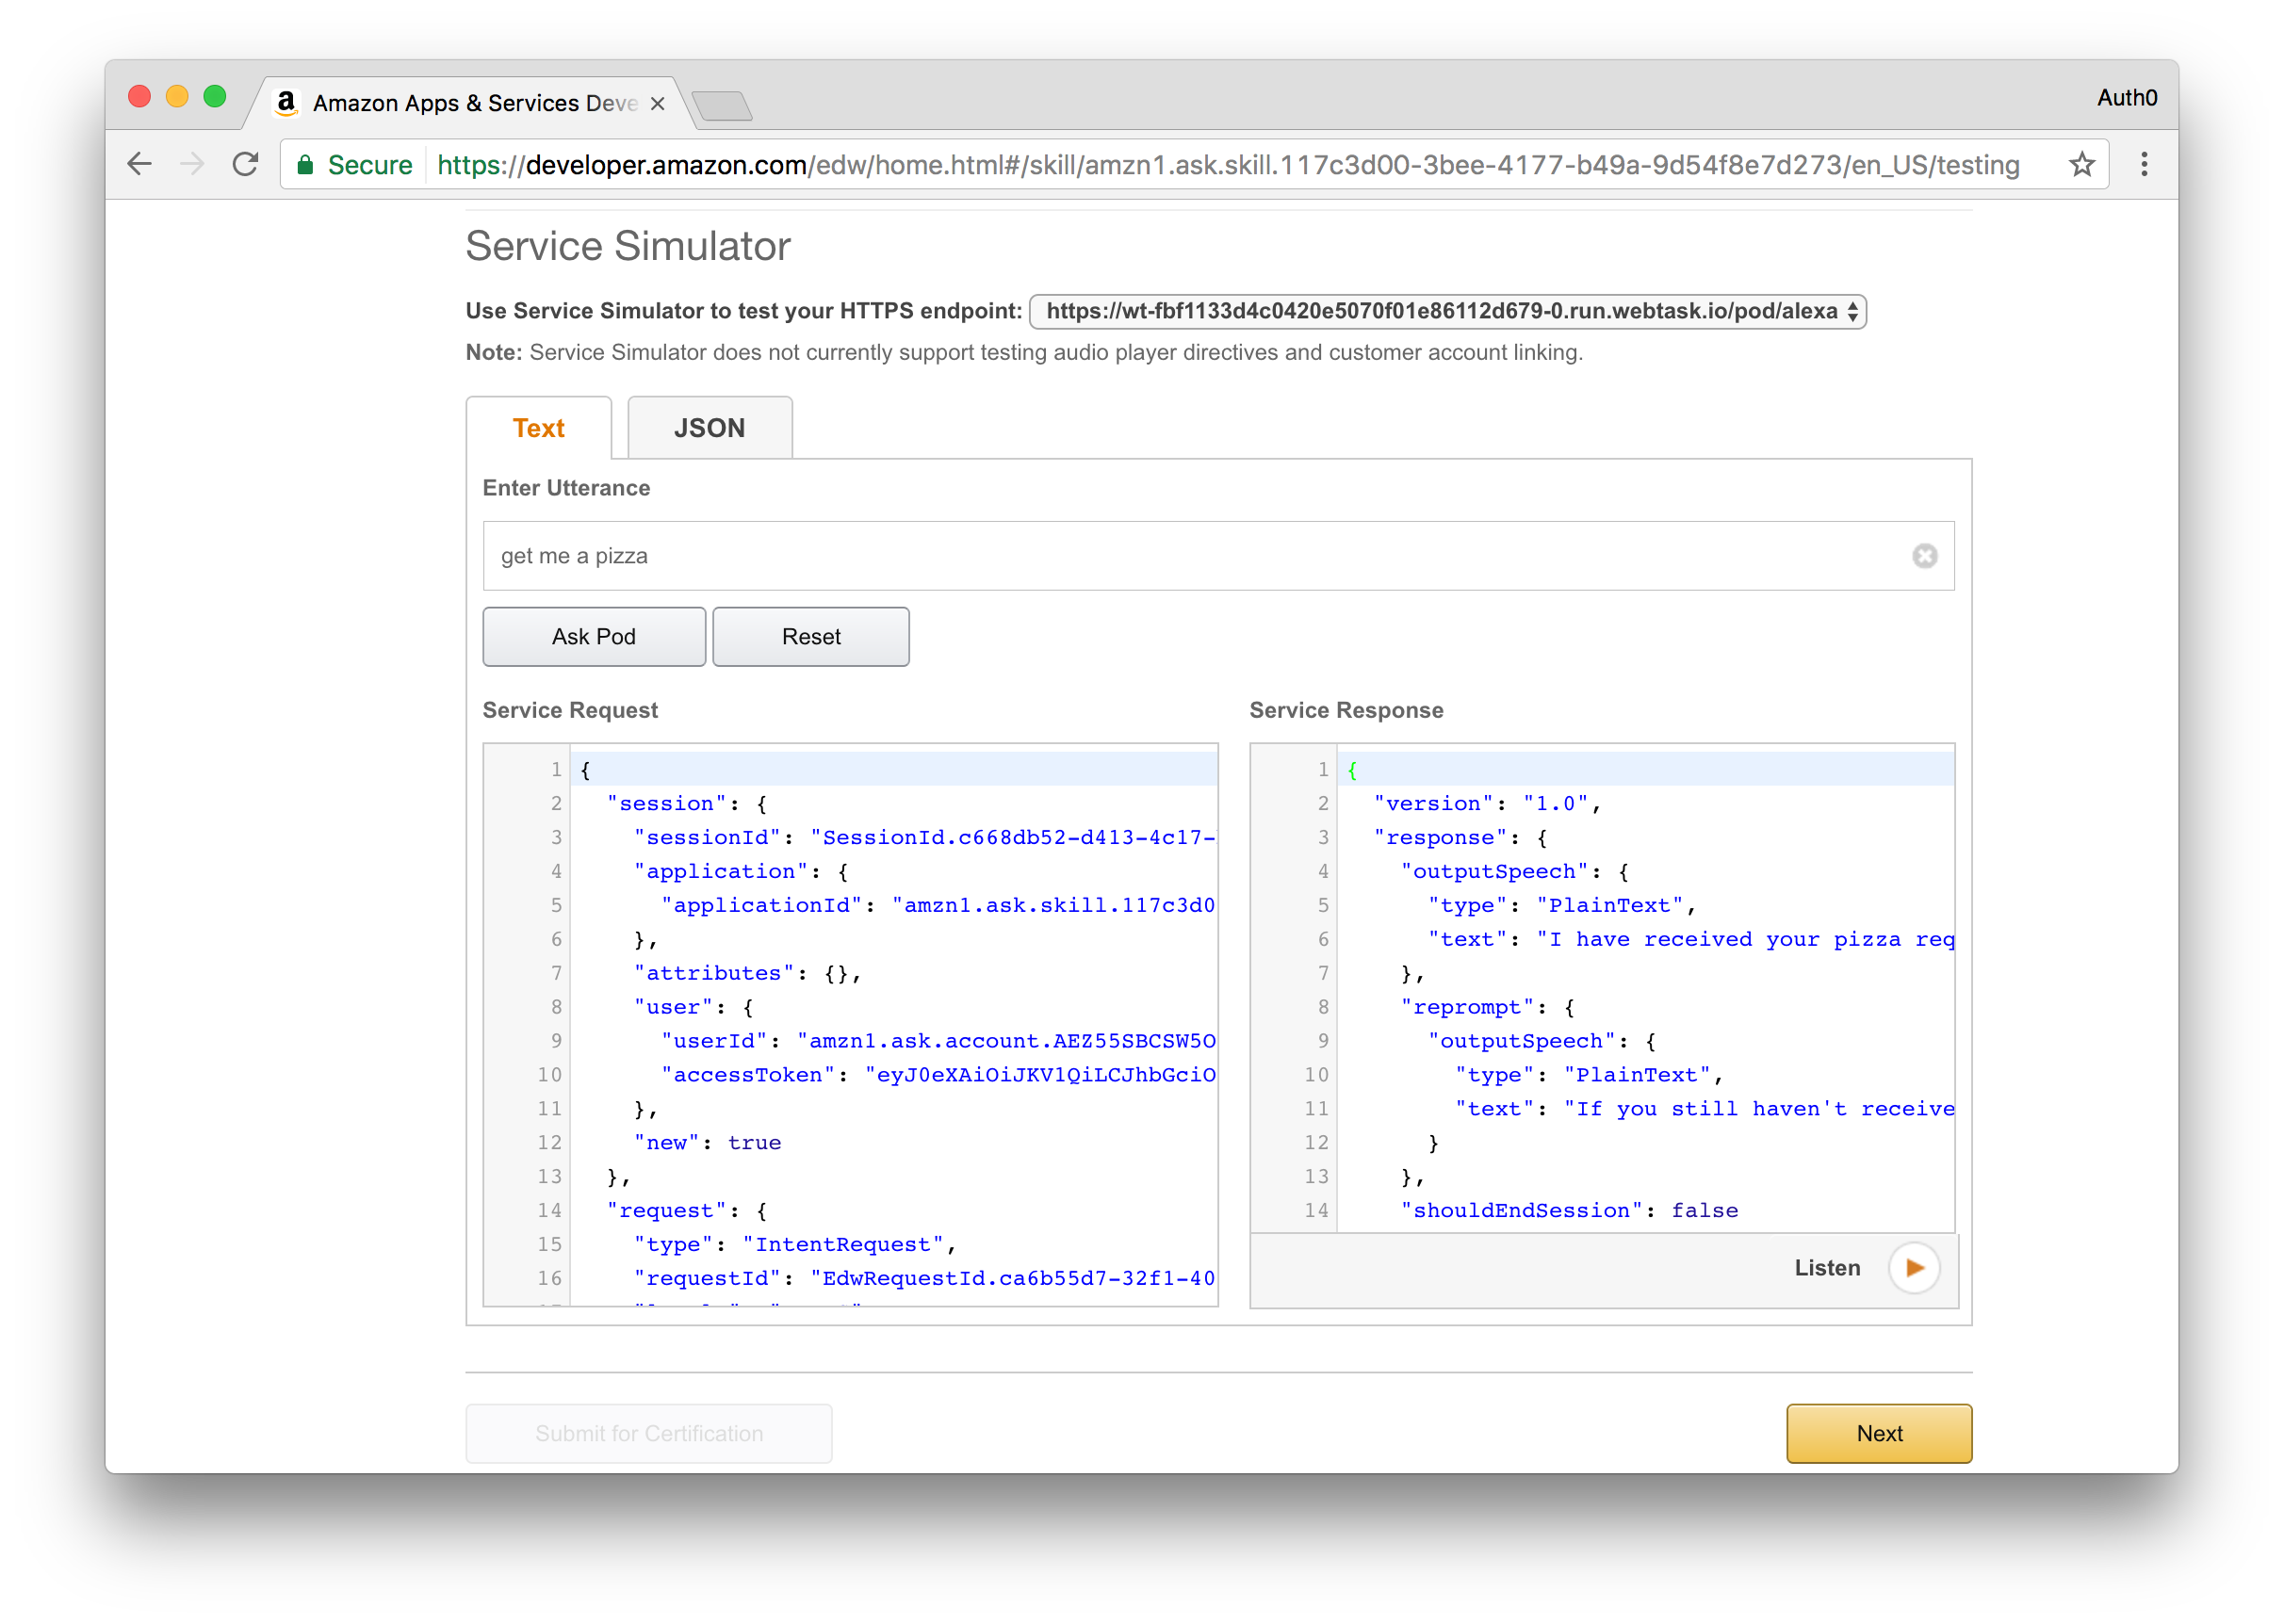Close the Amazon Apps browser tab
Screen dimensions: 2284x1624
coord(657,103)
